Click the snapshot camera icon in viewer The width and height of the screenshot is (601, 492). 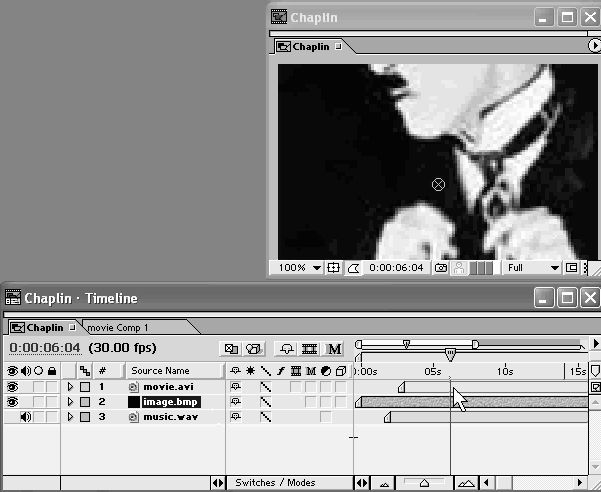(442, 268)
